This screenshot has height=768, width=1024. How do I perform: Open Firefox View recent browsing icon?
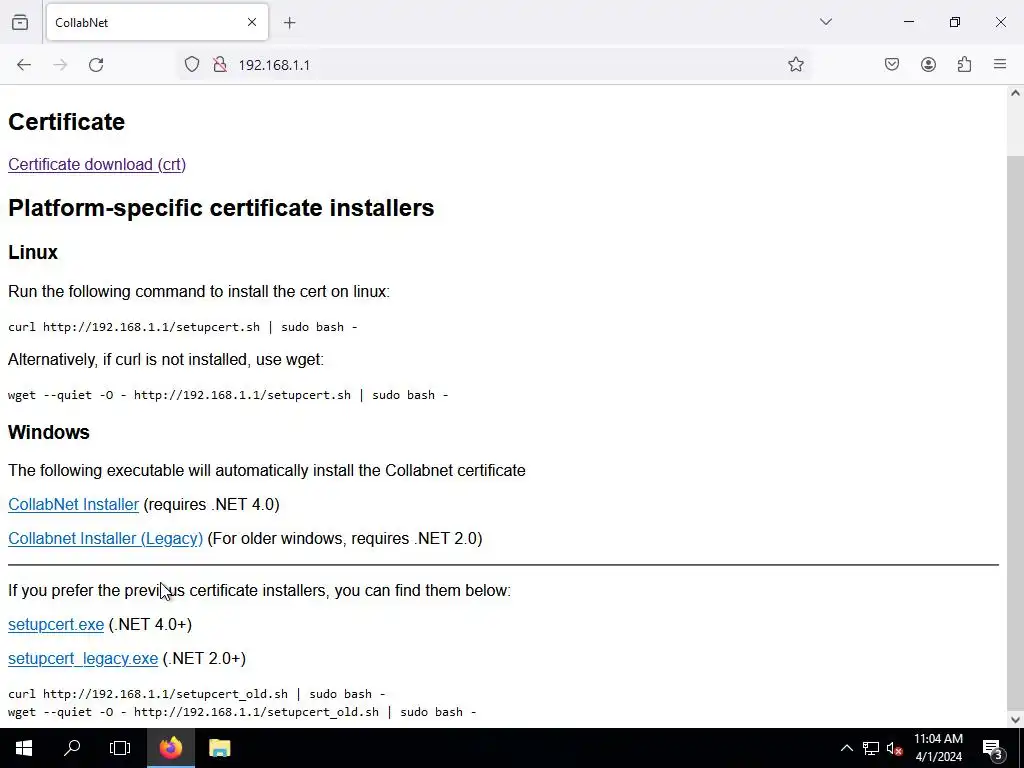tap(20, 22)
